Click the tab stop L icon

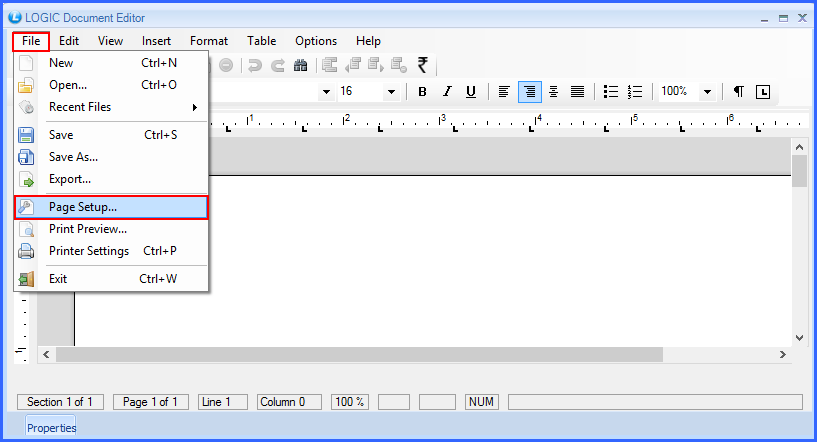763,92
